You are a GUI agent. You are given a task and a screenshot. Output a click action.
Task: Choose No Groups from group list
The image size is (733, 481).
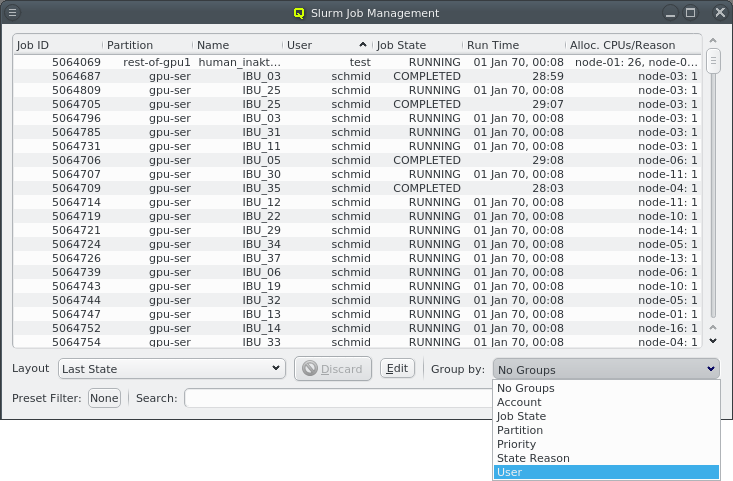[x=606, y=388]
